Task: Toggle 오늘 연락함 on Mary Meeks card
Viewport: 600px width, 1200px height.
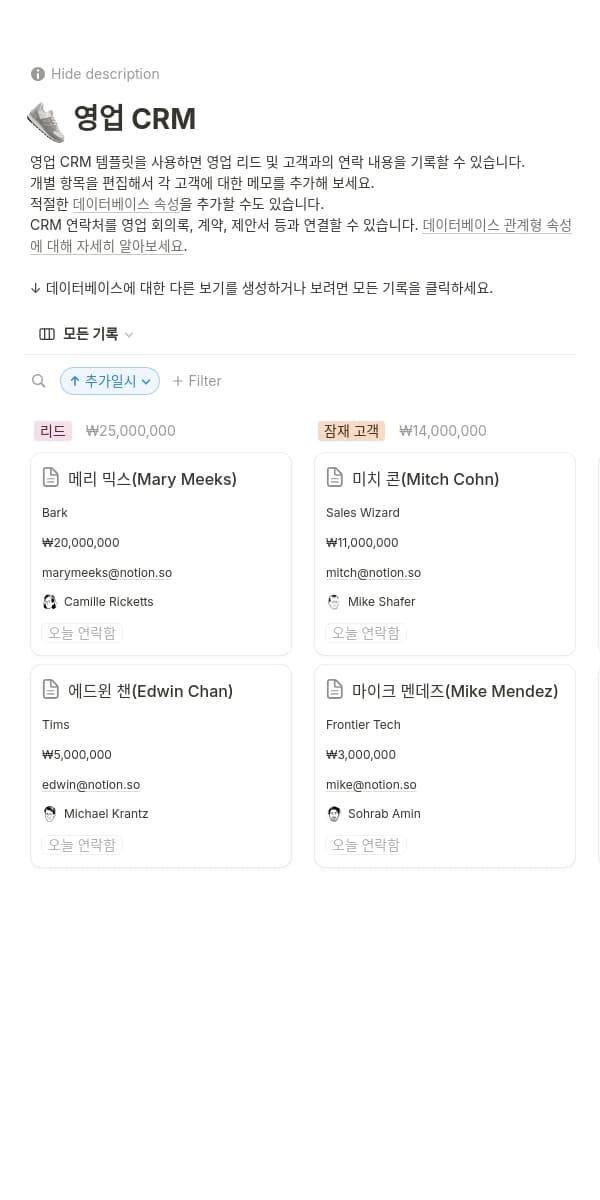Action: pyautogui.click(x=82, y=633)
